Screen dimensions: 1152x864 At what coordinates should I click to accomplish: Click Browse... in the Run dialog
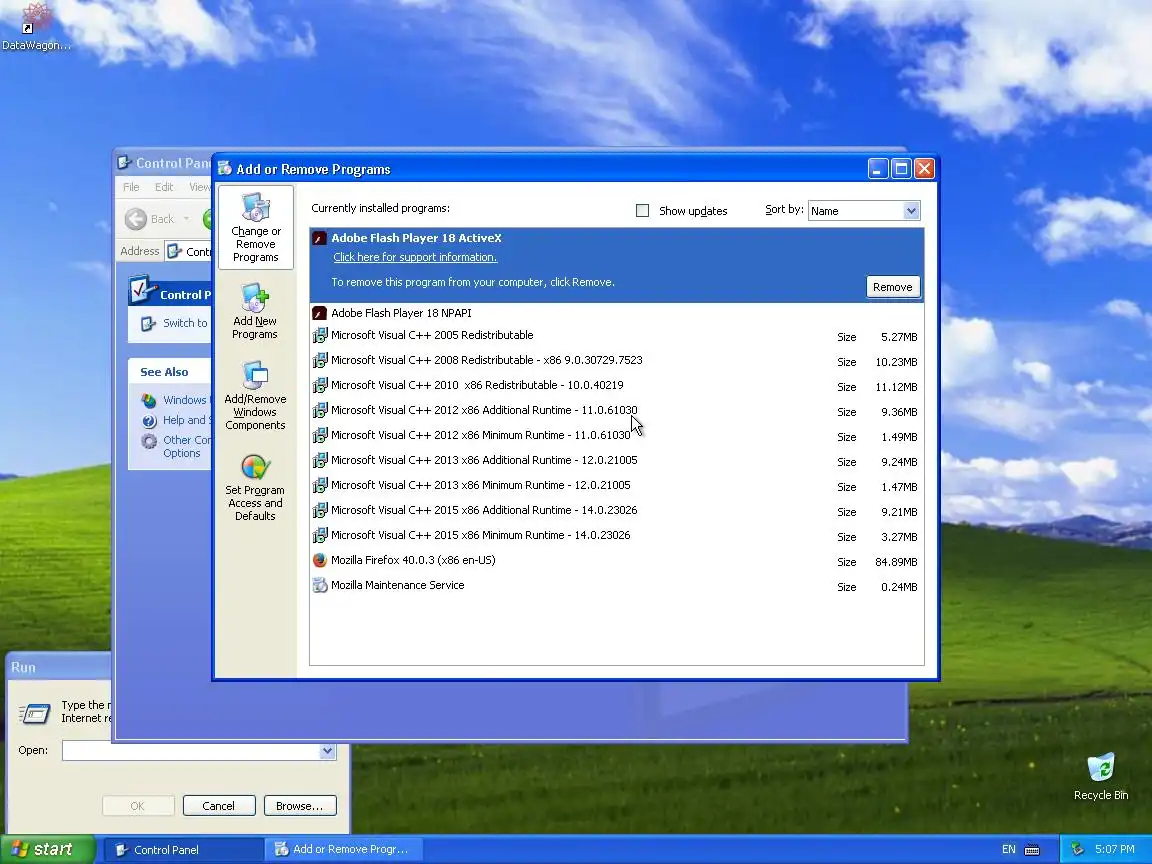click(x=299, y=806)
